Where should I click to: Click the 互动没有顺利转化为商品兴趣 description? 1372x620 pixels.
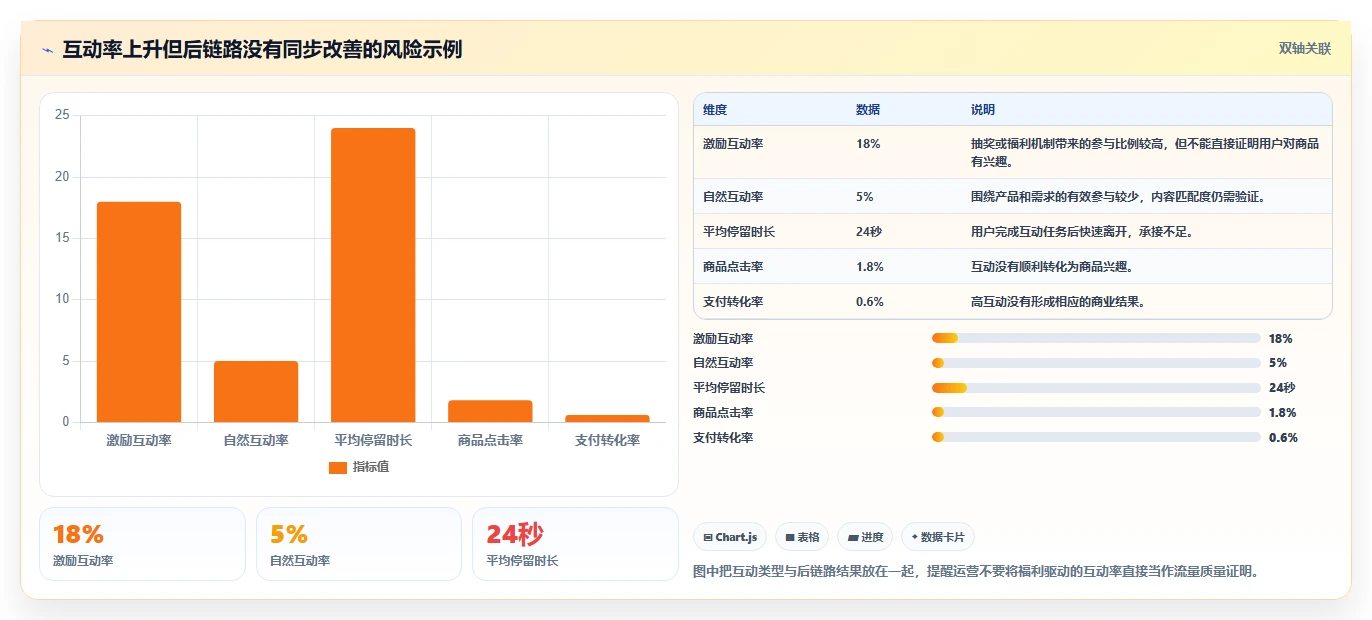(x=1052, y=267)
